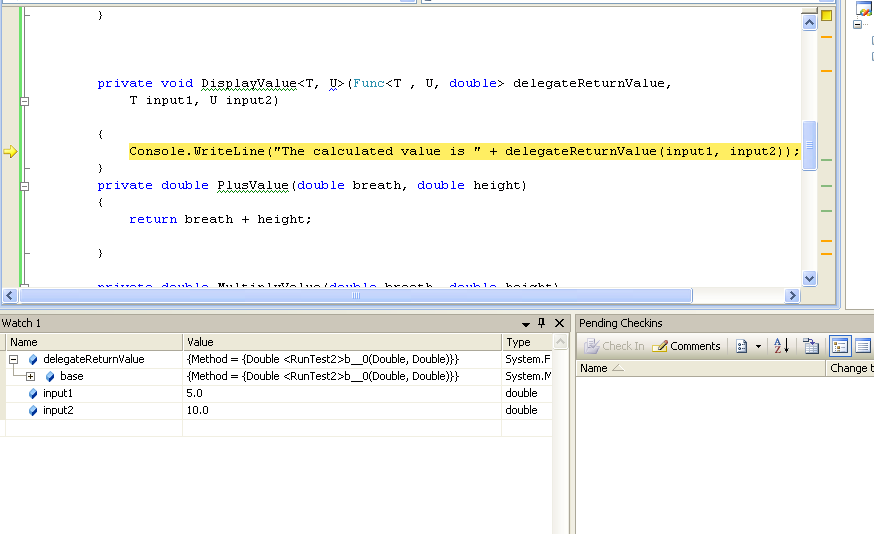Click the vertical scrollbar thumb in editor
This screenshot has width=874, height=534.
[x=809, y=145]
